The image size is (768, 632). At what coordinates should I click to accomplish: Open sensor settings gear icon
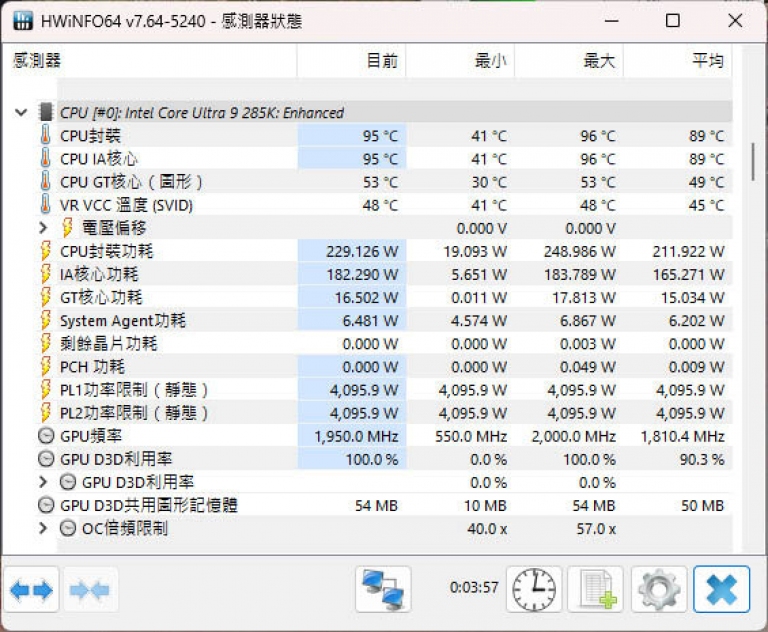click(x=658, y=590)
